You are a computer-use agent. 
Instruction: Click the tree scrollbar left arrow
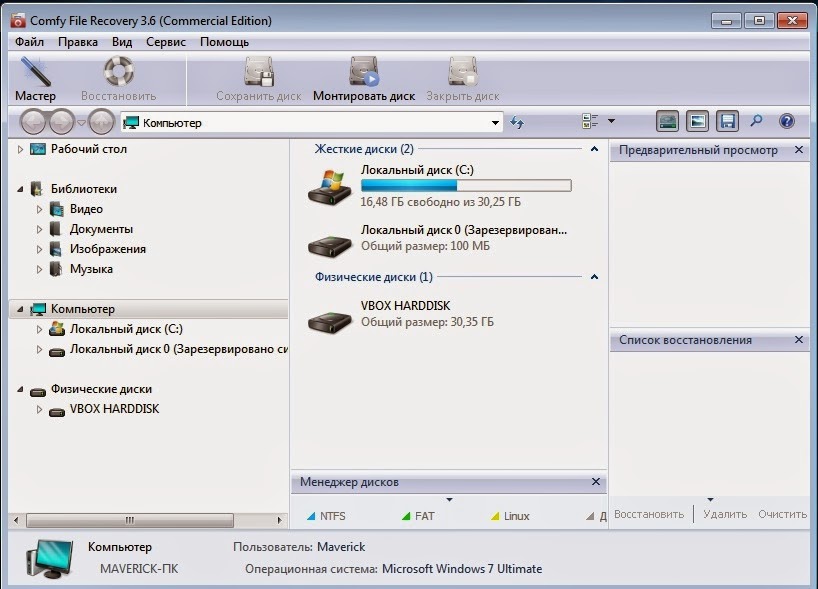click(16, 520)
